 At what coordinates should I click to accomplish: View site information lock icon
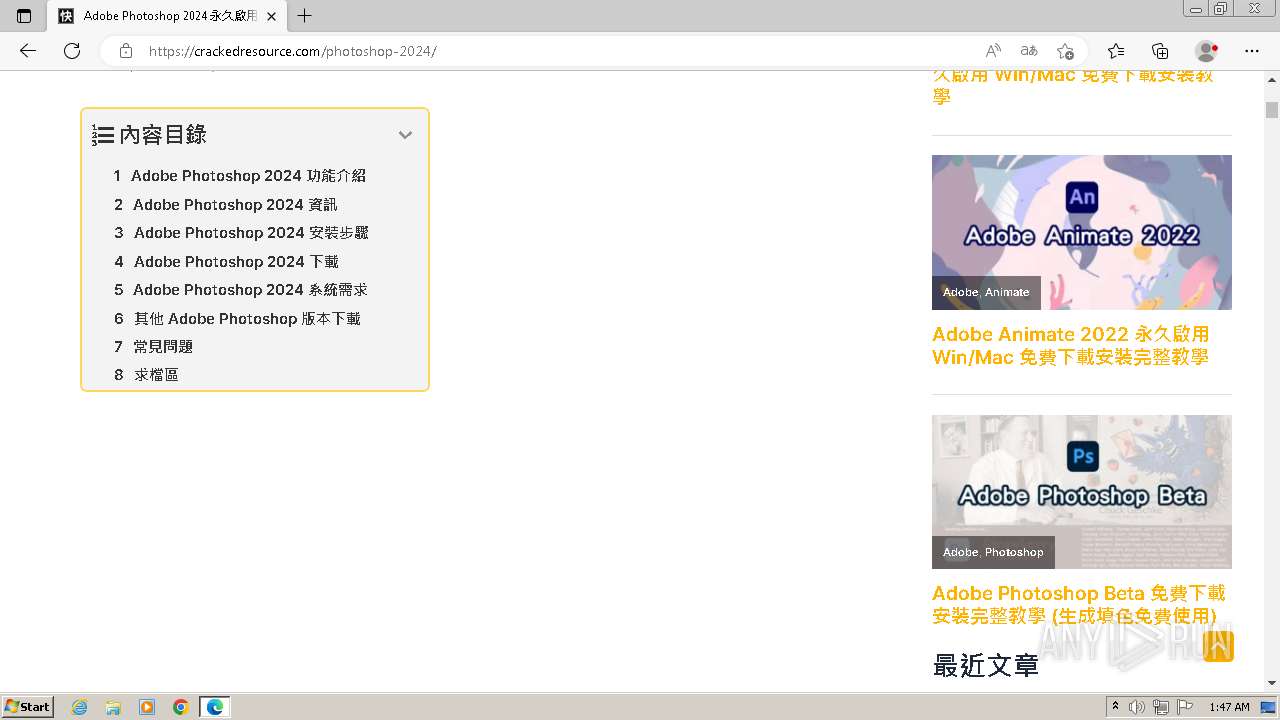[x=125, y=51]
